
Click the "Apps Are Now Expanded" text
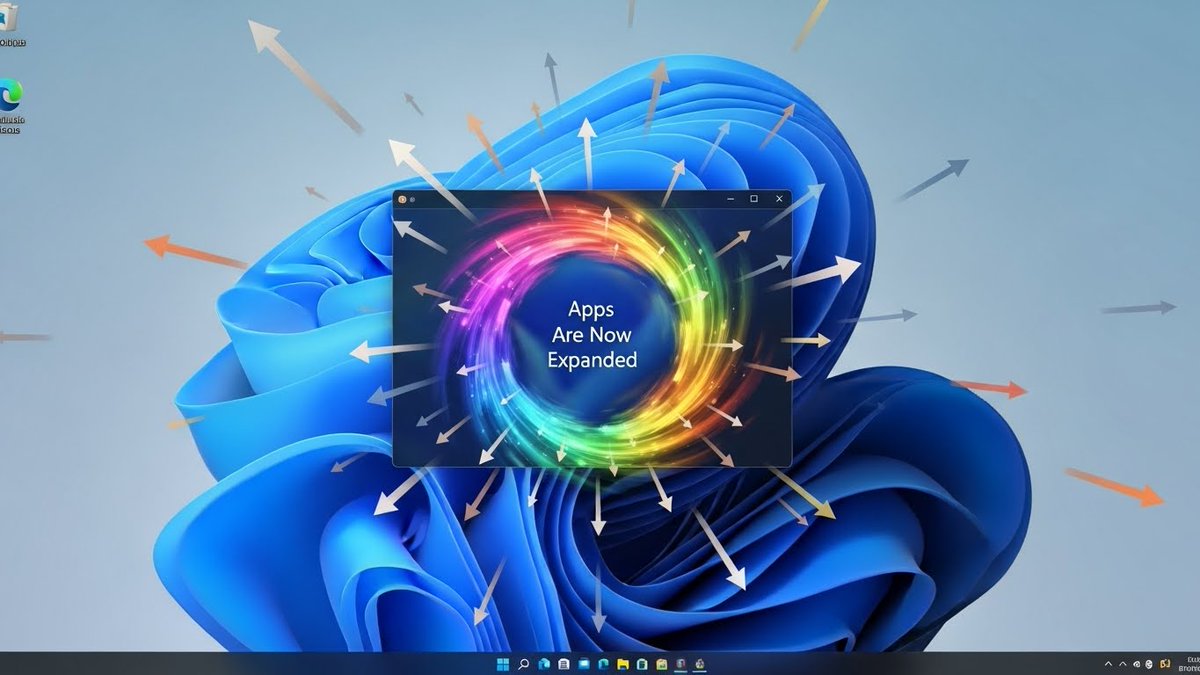591,335
